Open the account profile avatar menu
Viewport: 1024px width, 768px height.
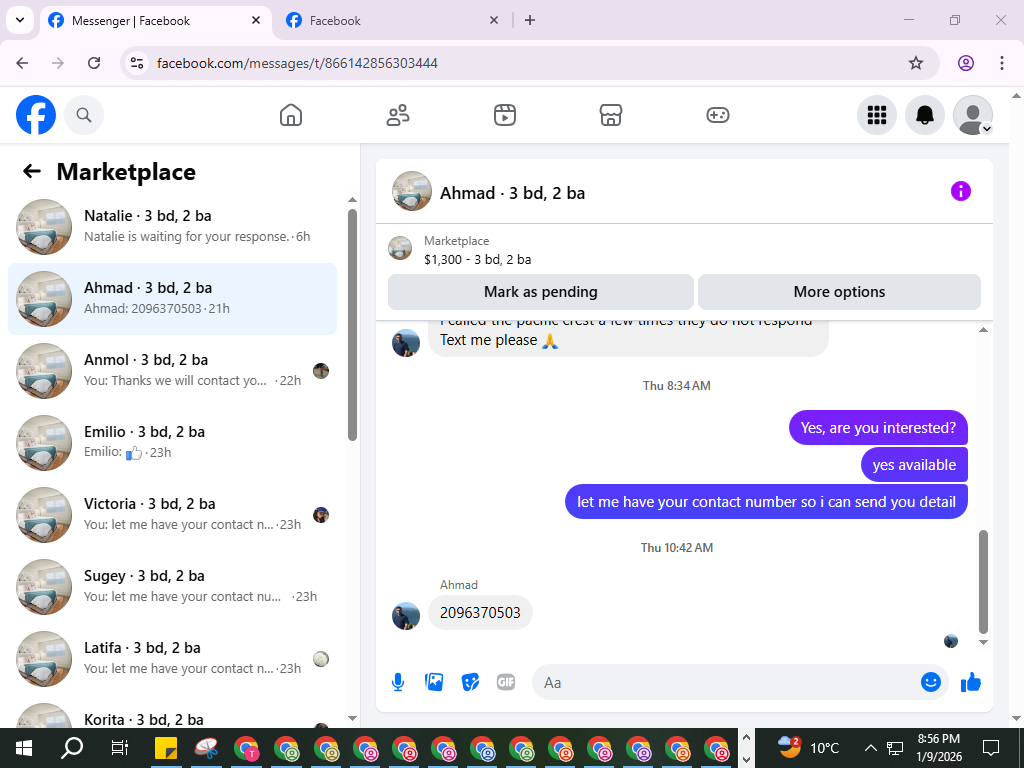pos(973,115)
